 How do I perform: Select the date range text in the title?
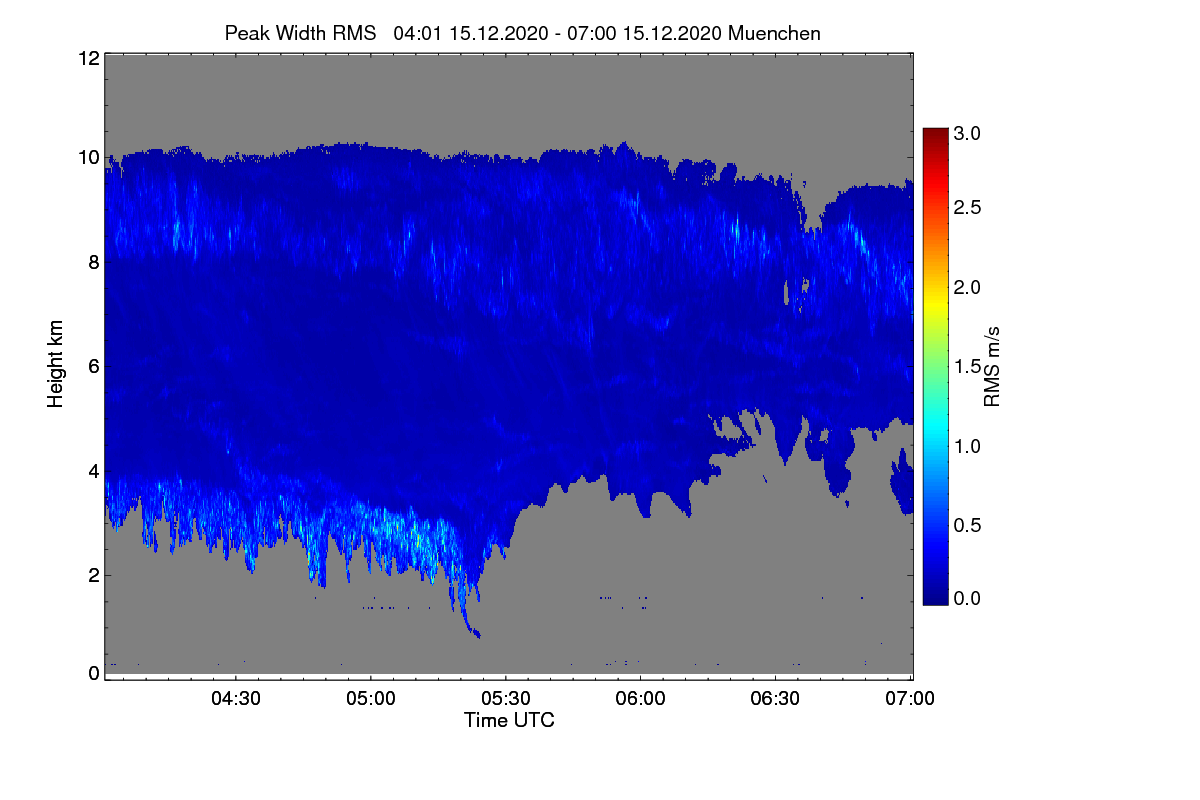tap(558, 33)
